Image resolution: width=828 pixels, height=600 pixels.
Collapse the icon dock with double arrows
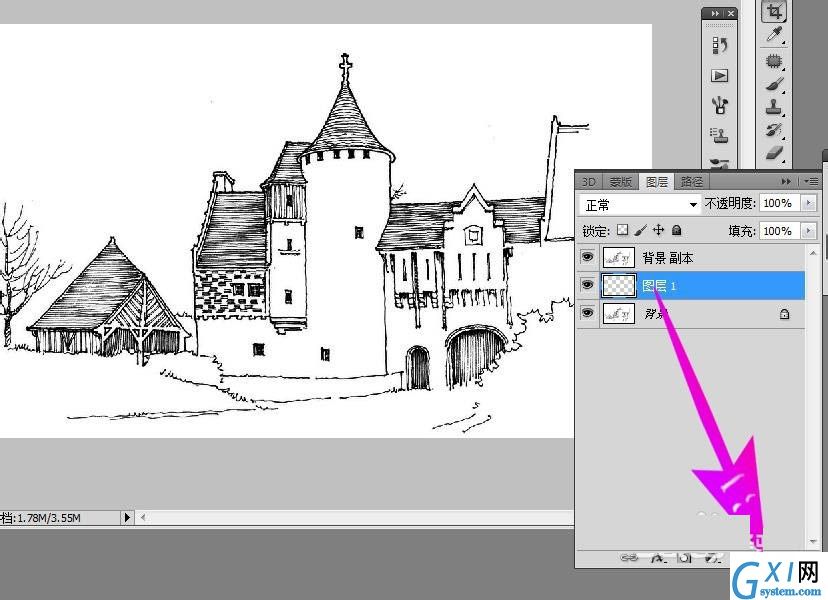click(x=715, y=13)
